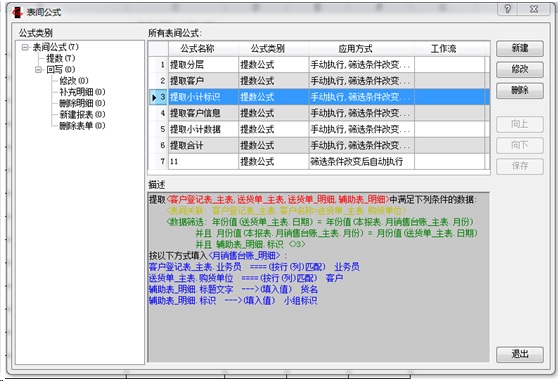Click the 向下 button
Viewport: 558px width, 381px height.
[x=520, y=145]
